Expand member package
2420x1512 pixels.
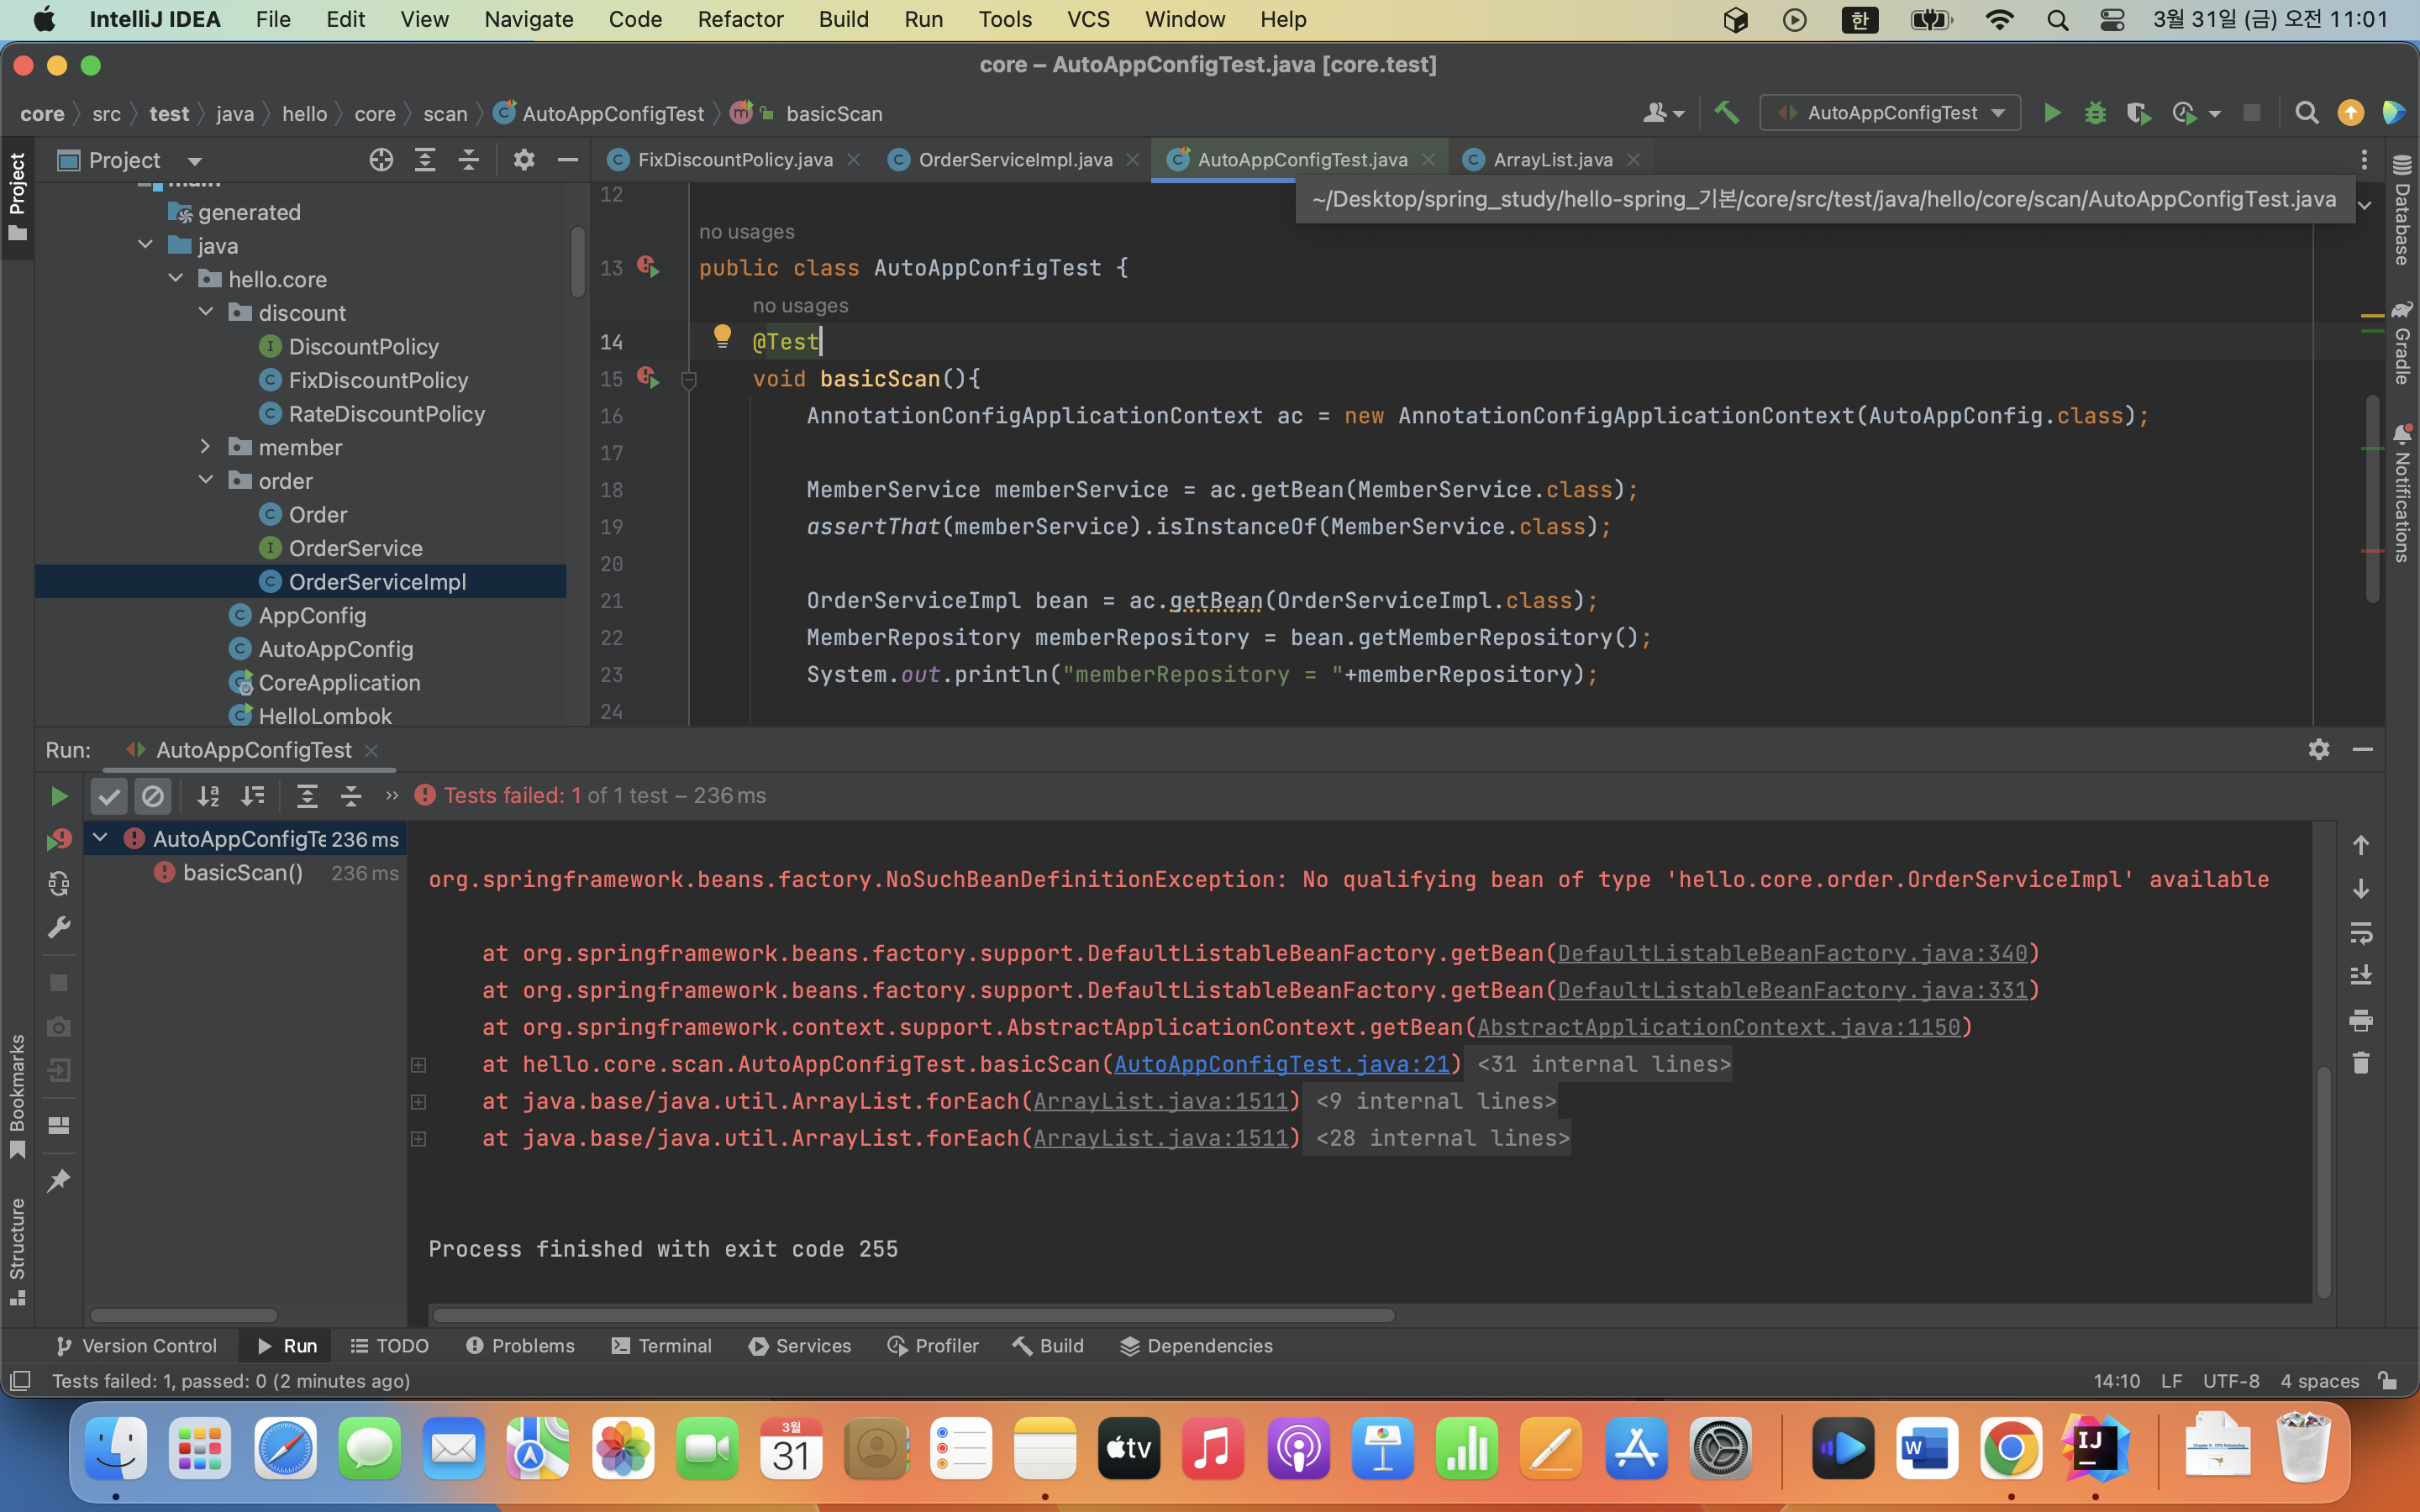[206, 447]
